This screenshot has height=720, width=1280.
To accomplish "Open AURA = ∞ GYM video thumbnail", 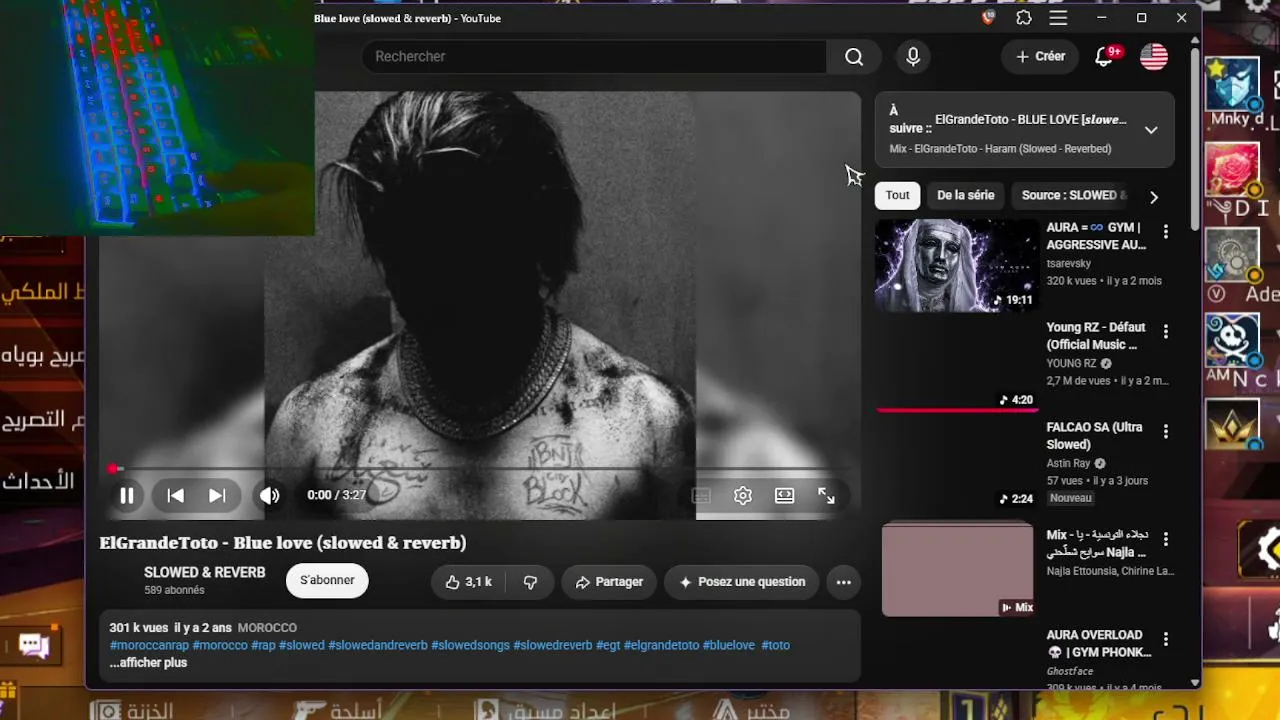I will point(957,265).
